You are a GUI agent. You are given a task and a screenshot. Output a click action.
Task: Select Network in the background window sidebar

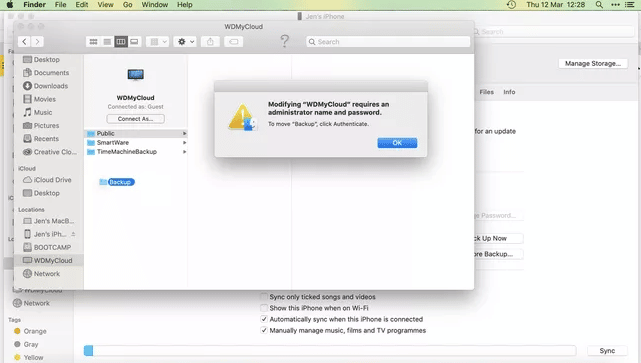coord(31,303)
